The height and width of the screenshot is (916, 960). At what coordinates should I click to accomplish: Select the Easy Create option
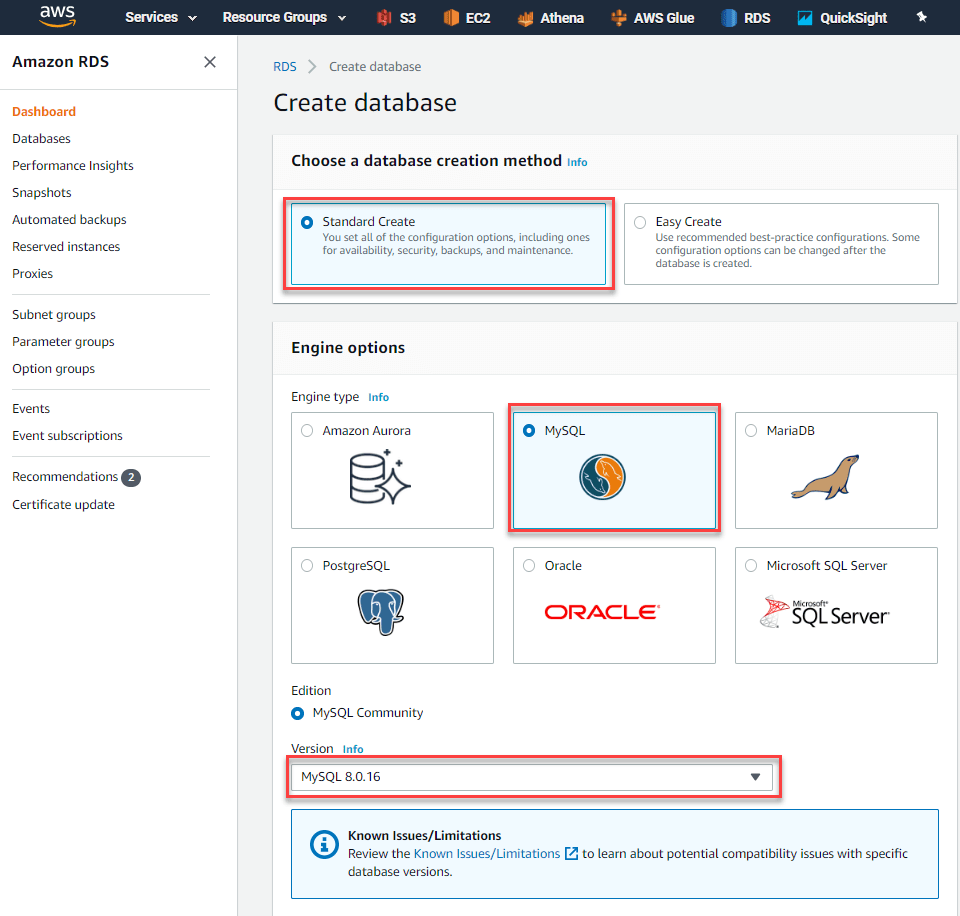click(x=638, y=222)
